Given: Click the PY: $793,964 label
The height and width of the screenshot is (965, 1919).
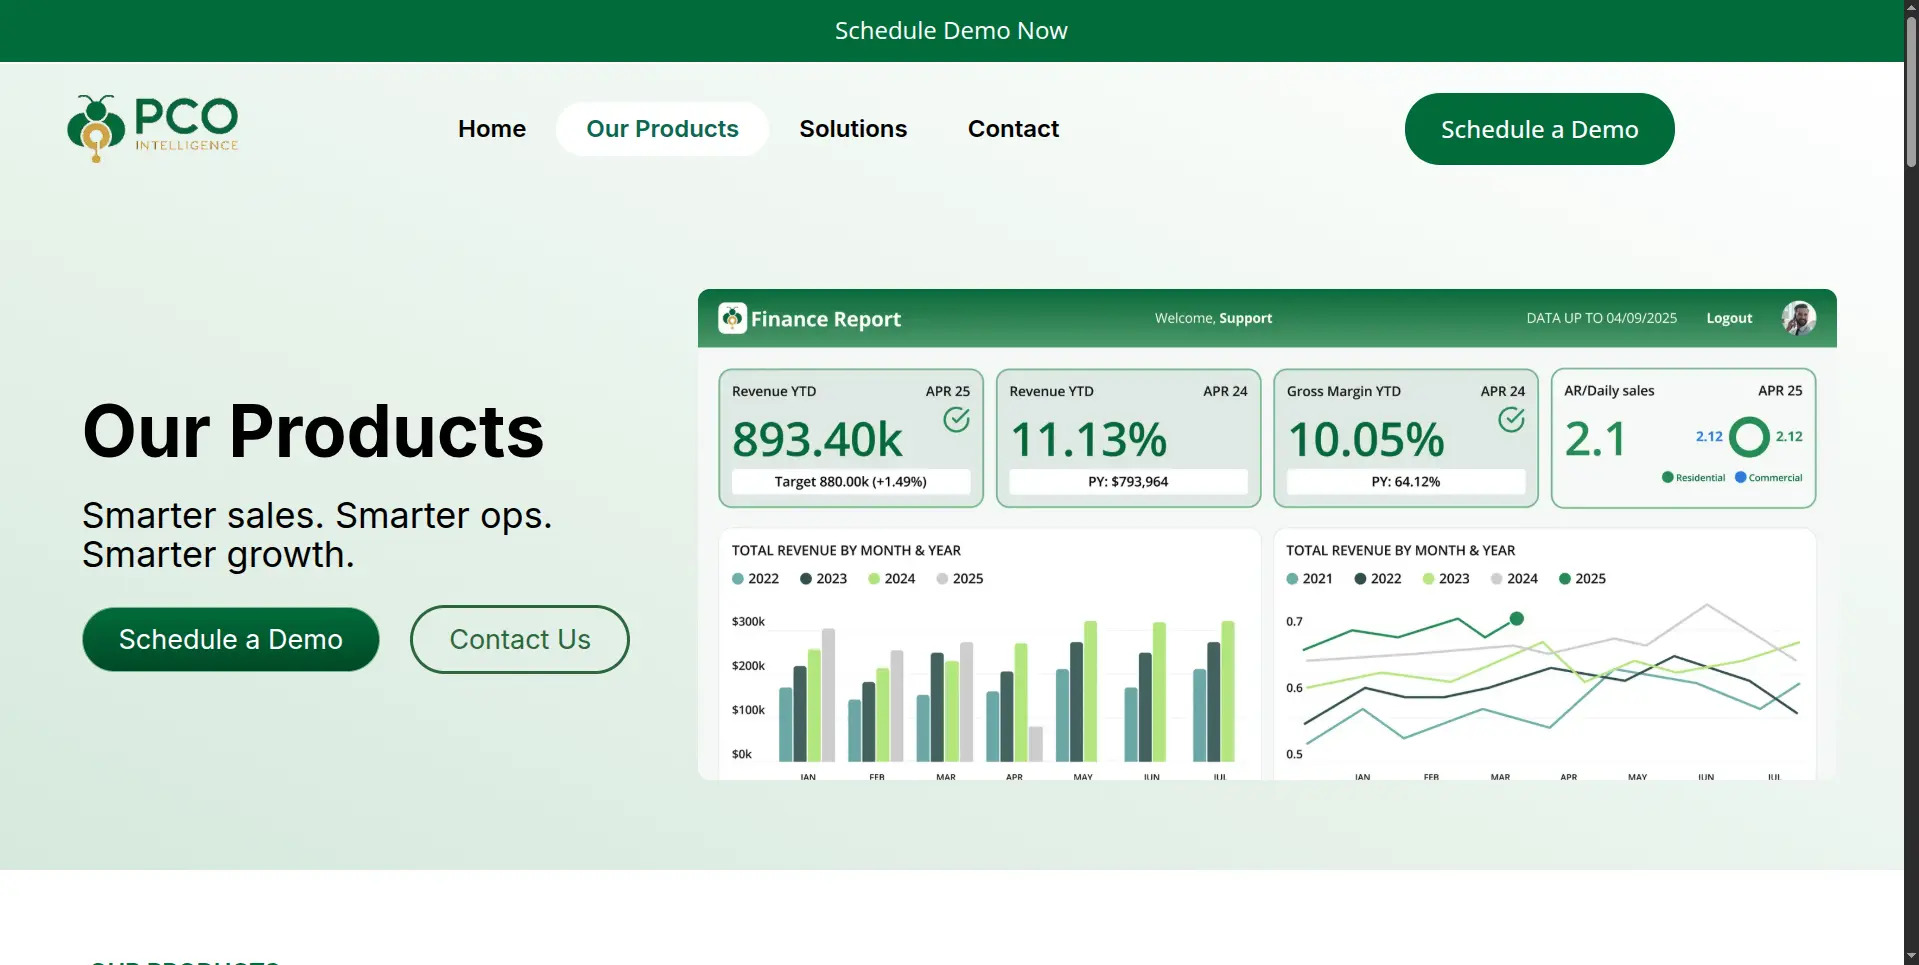Looking at the screenshot, I should 1128,482.
